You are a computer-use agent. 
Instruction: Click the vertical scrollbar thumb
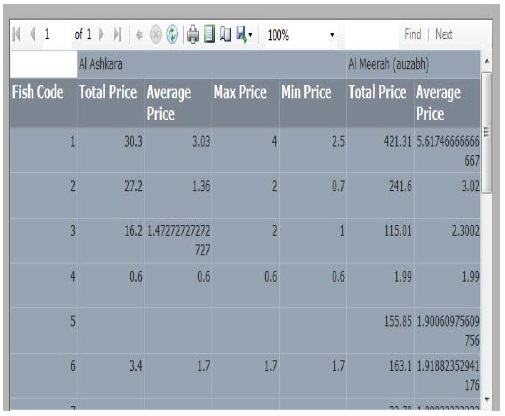[x=487, y=133]
